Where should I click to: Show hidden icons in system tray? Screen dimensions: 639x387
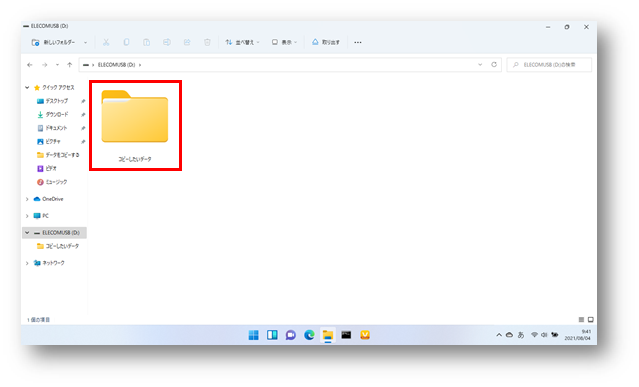[x=499, y=335]
